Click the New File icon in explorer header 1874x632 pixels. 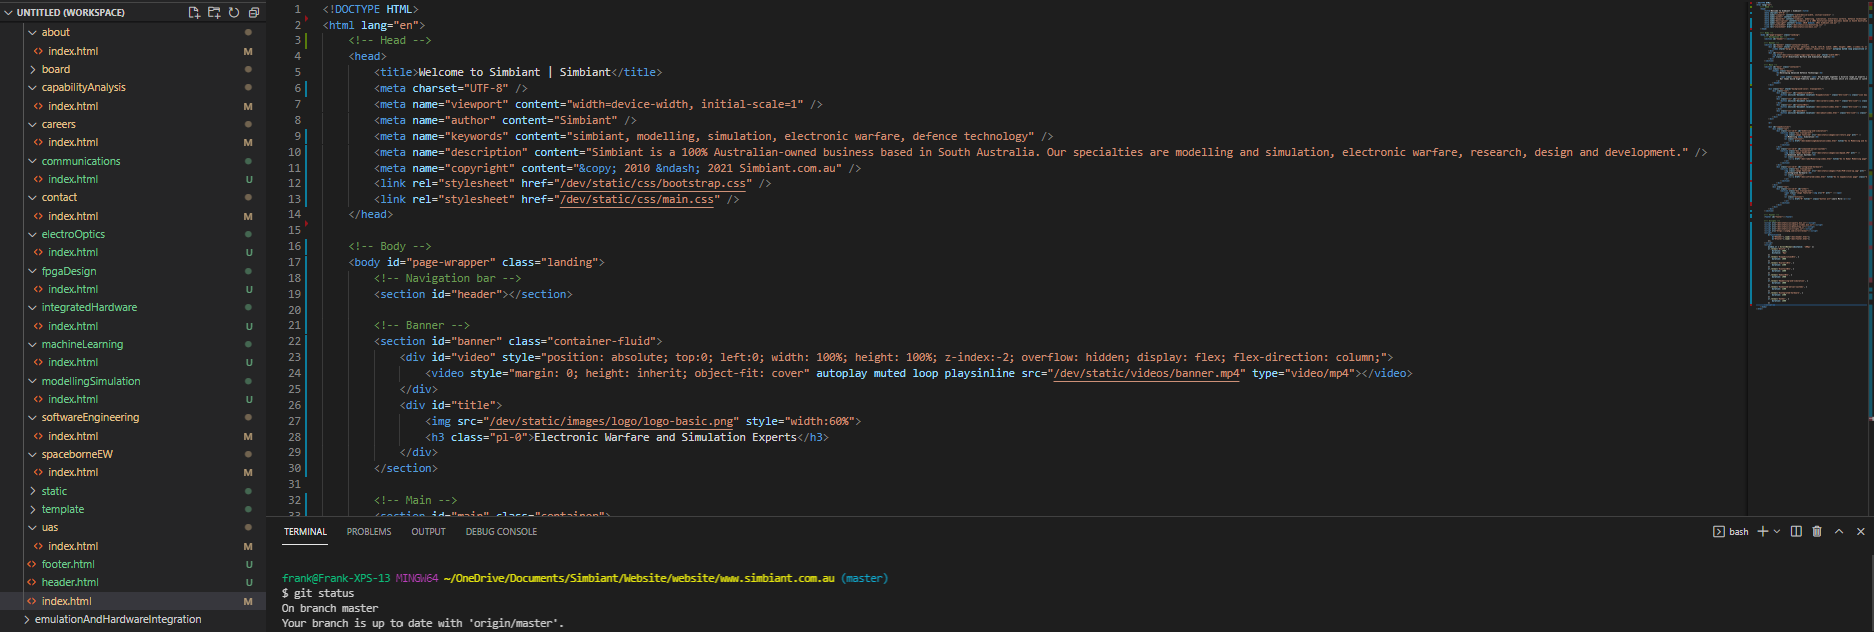coord(194,13)
